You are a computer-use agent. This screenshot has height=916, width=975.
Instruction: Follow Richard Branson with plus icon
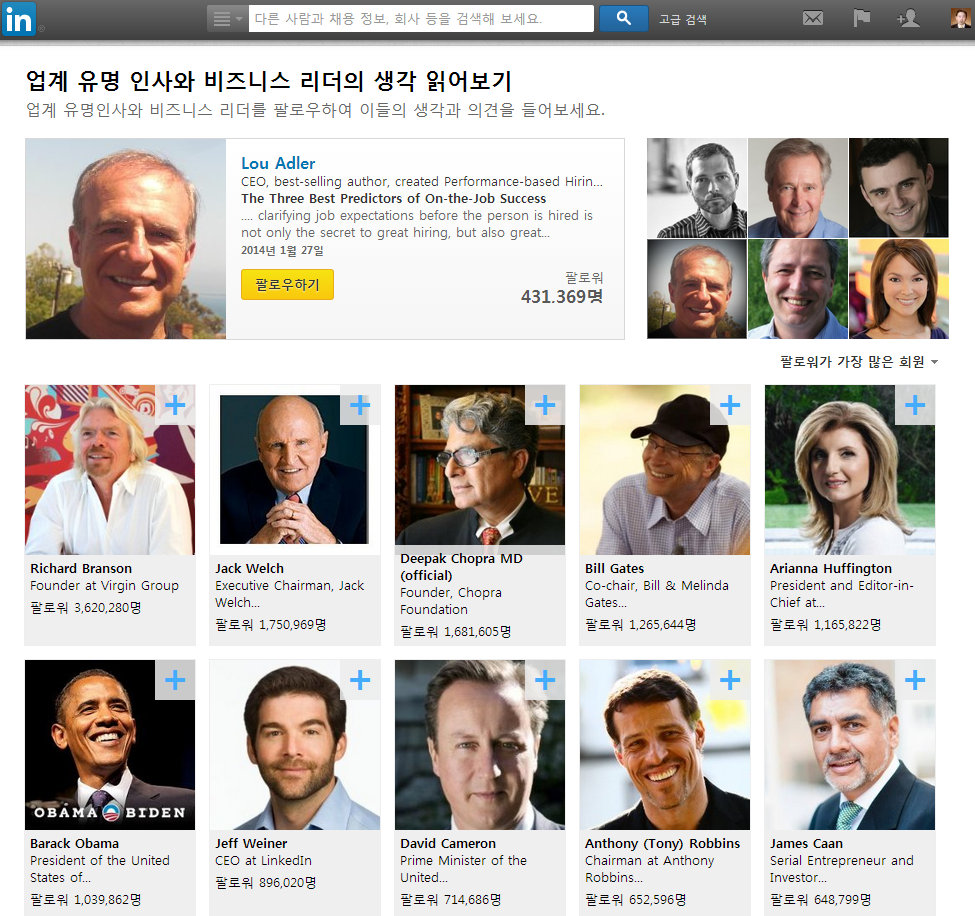175,405
